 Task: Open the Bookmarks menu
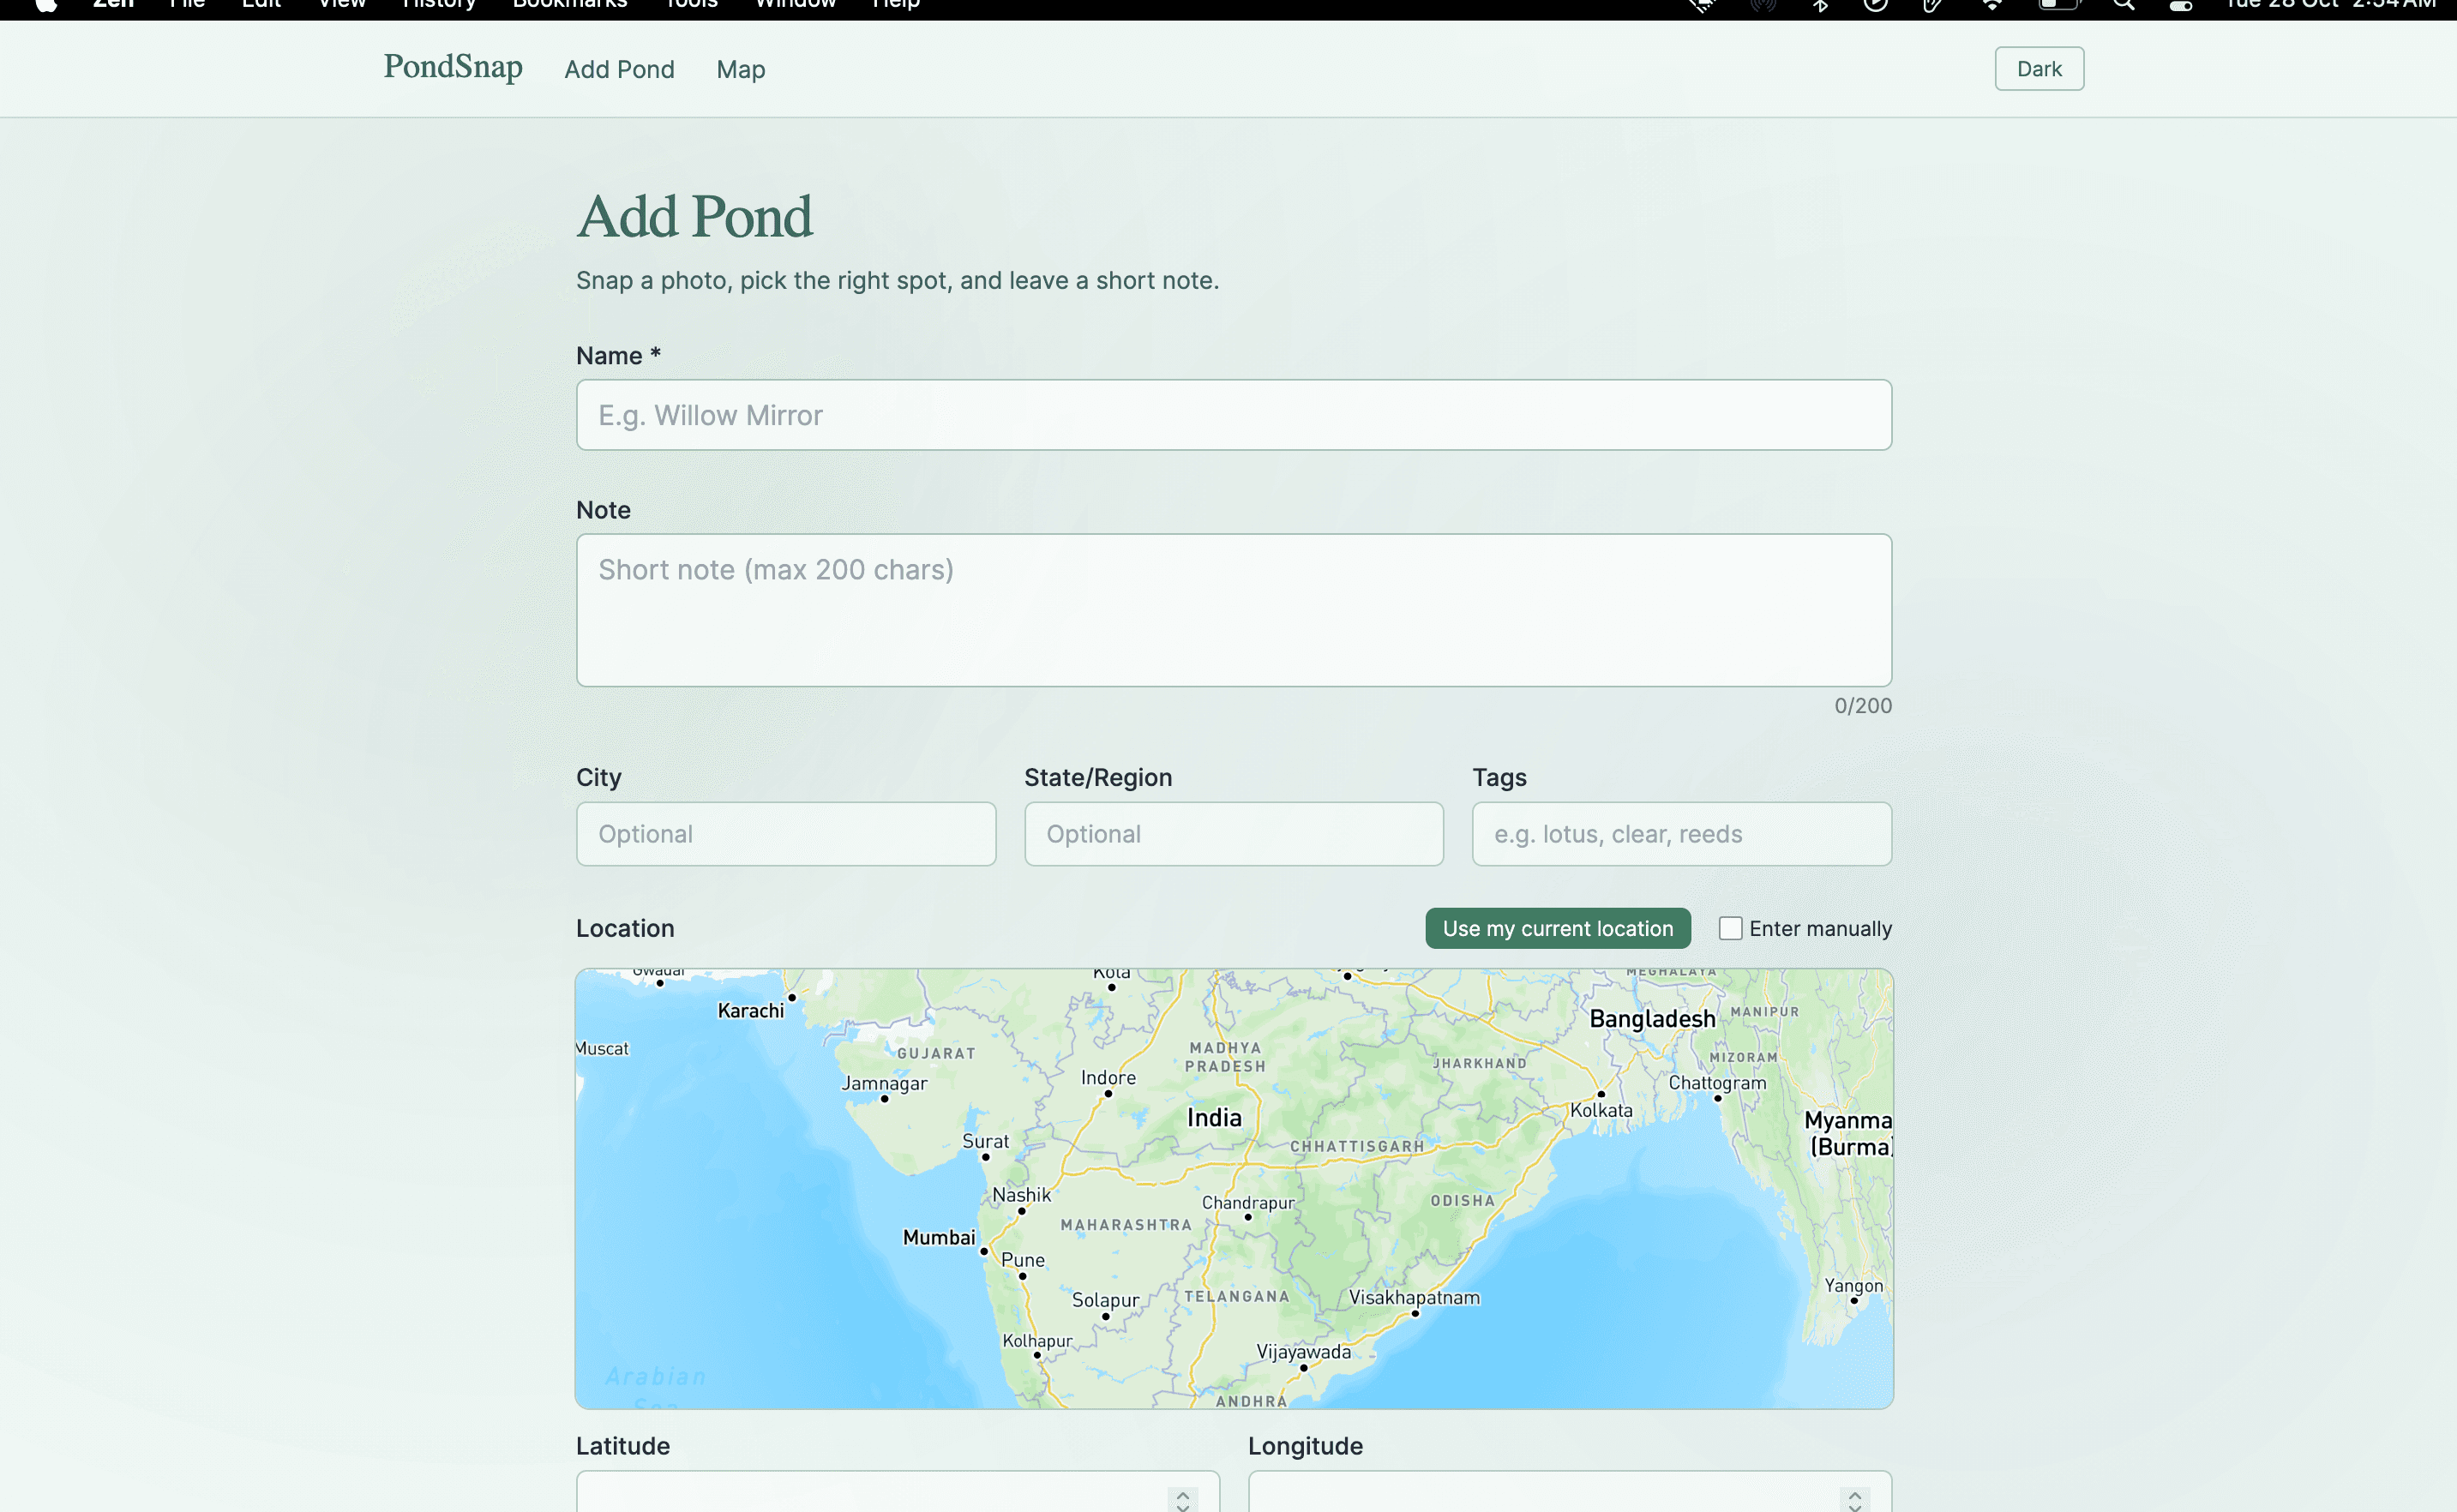pyautogui.click(x=569, y=5)
